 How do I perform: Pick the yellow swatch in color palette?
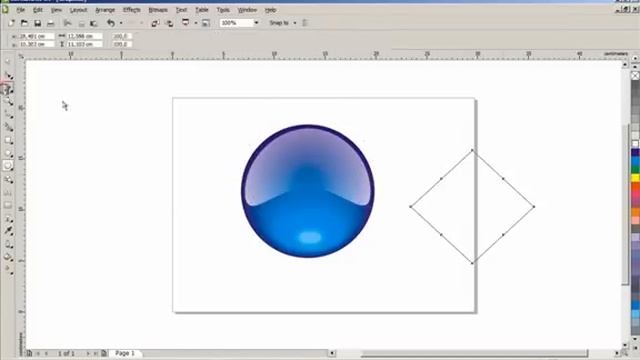[x=635, y=178]
